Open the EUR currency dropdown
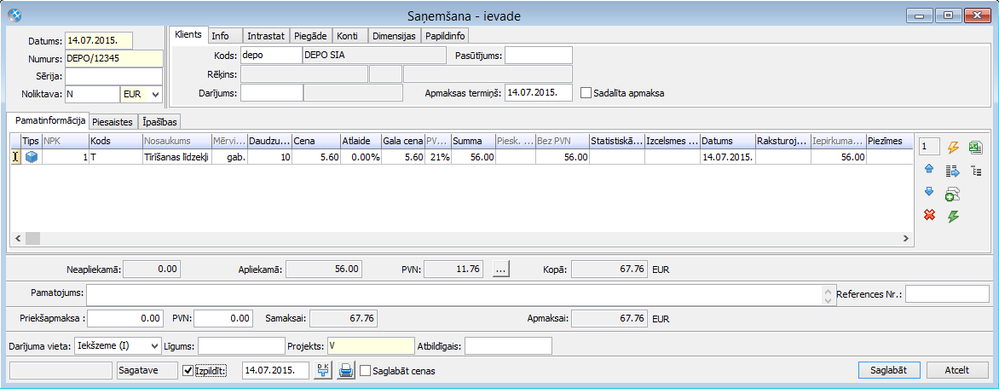The height and width of the screenshot is (389, 999). coord(155,94)
